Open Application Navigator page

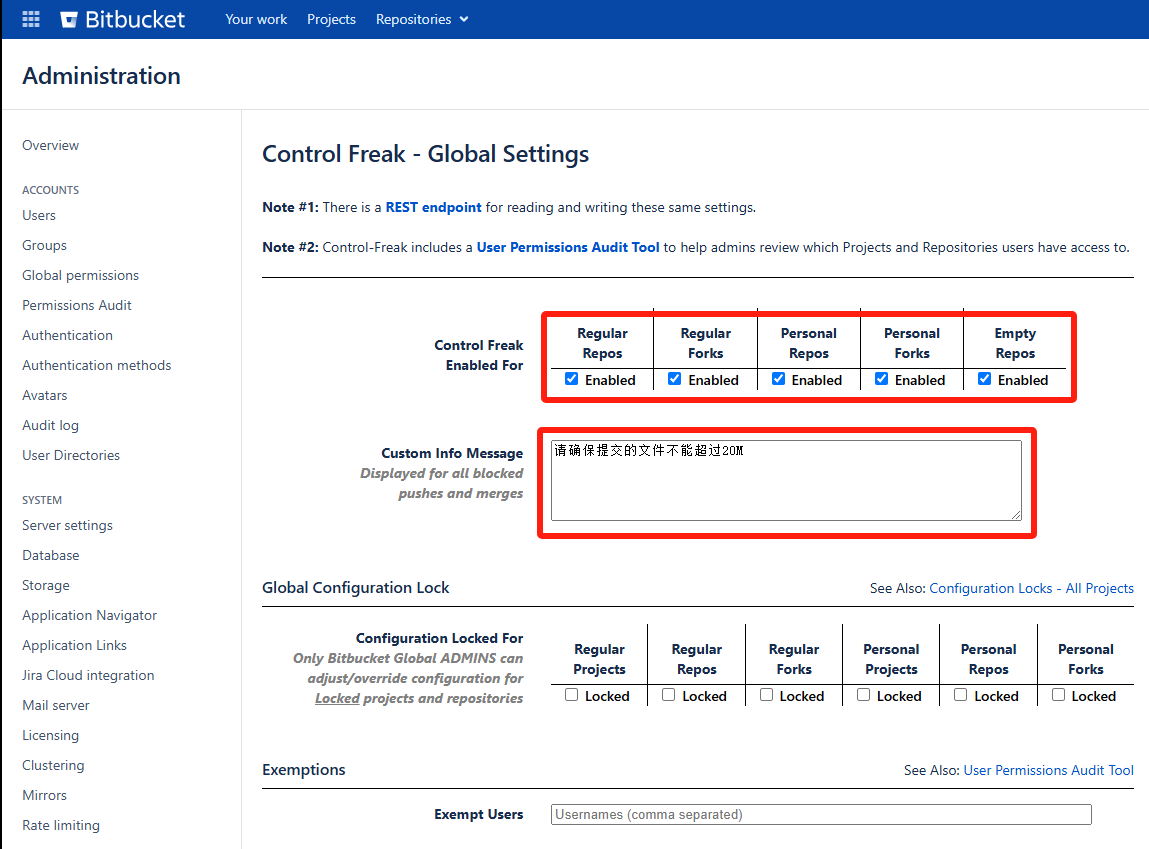click(89, 615)
